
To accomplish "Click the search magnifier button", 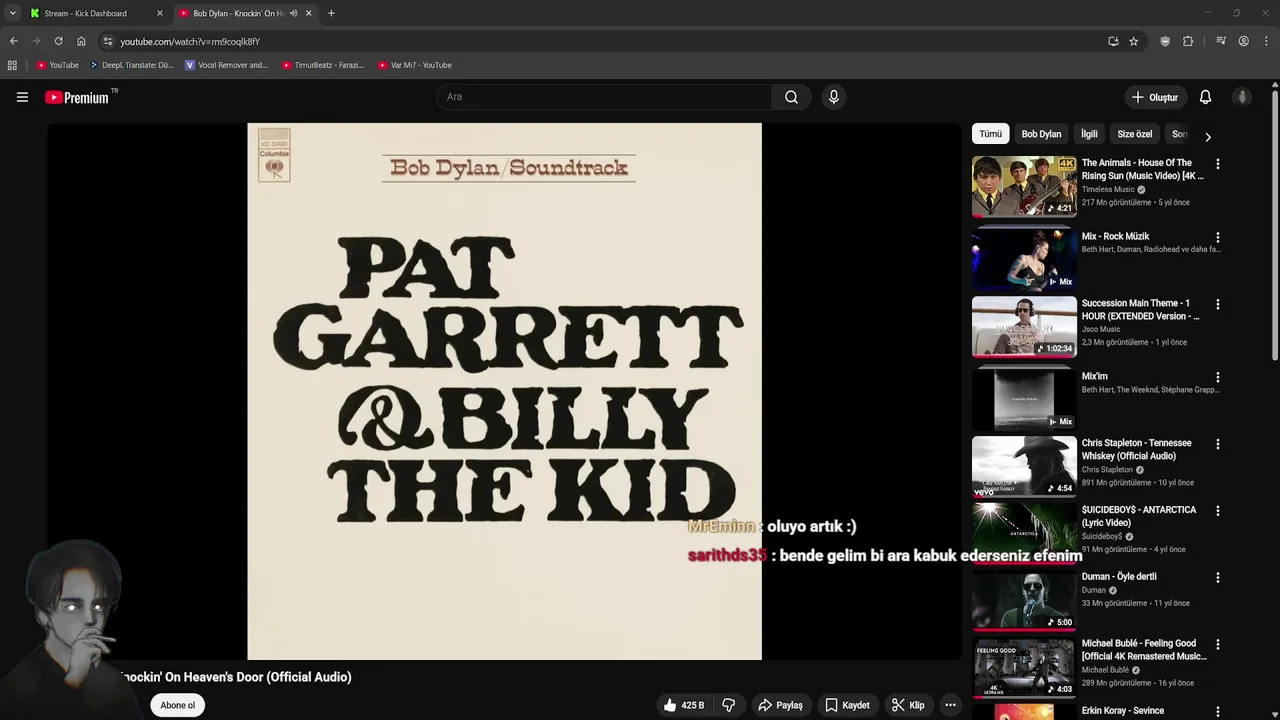I will [x=791, y=97].
